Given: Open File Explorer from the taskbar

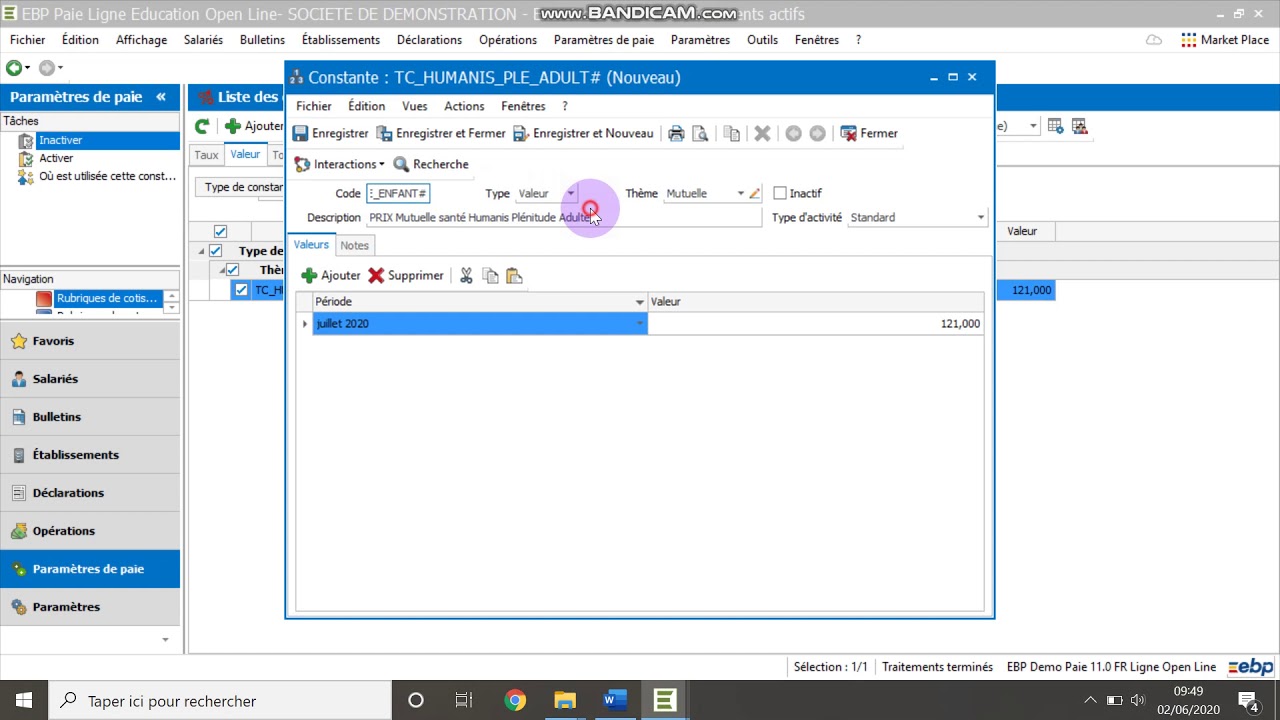Looking at the screenshot, I should point(565,700).
